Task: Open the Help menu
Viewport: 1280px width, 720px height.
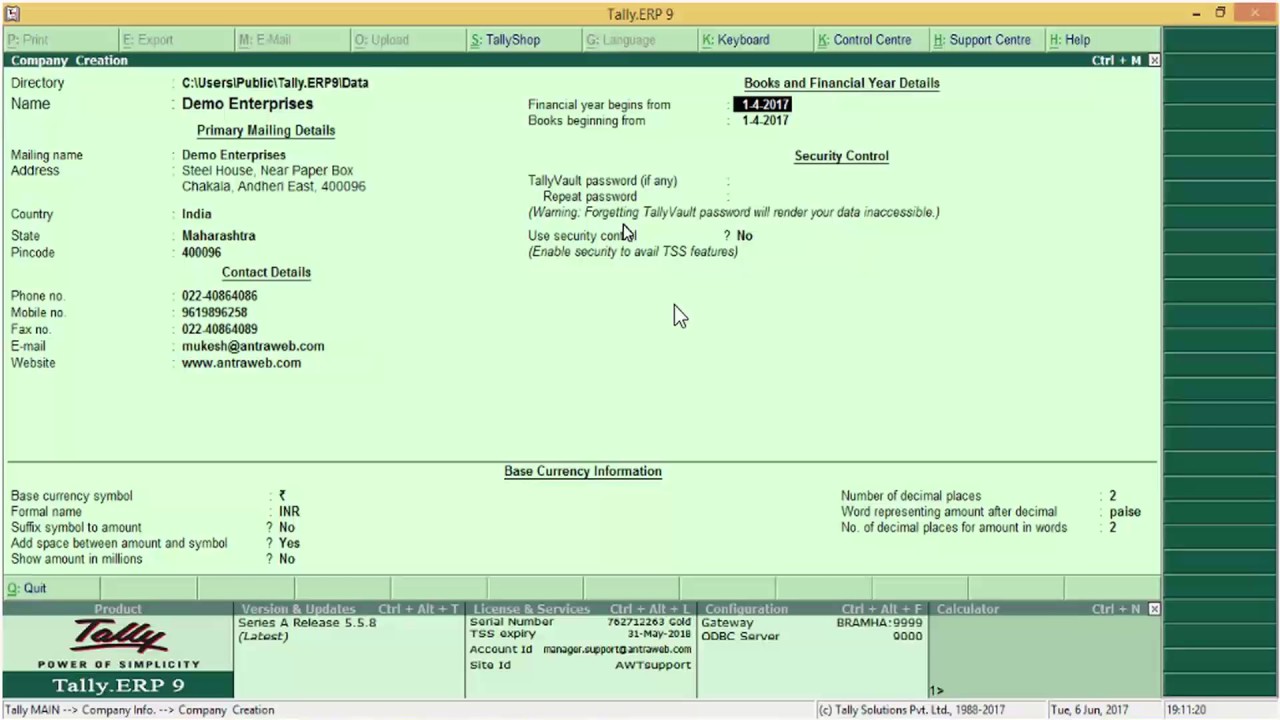Action: coord(1070,40)
